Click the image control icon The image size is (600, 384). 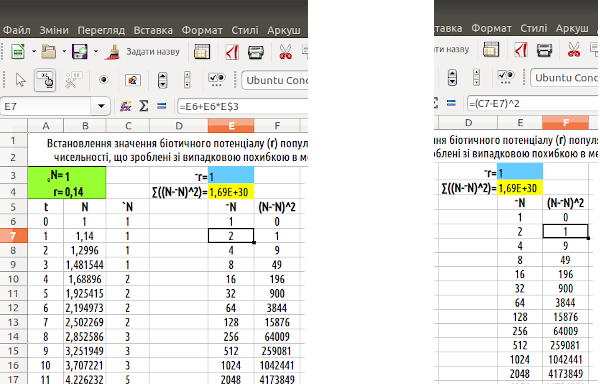133,80
